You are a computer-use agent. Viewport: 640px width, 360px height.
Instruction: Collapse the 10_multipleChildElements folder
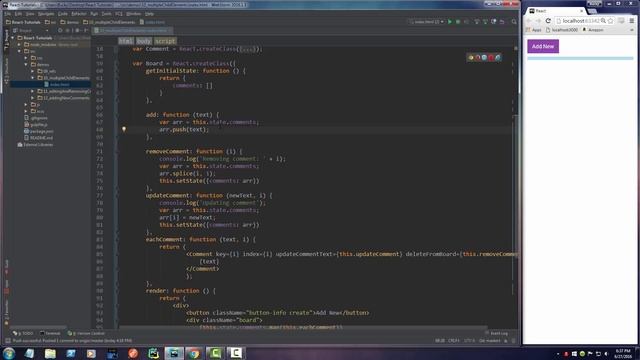point(33,78)
